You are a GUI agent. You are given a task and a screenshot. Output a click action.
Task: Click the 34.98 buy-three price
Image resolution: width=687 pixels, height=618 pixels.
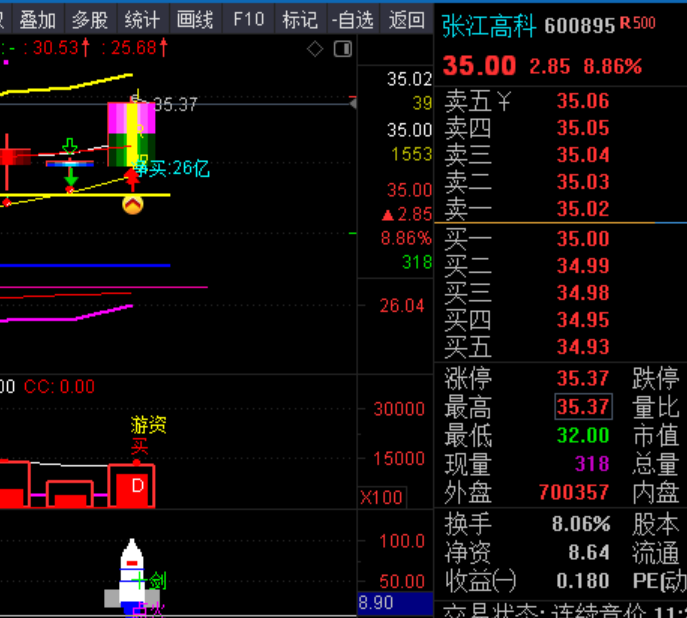point(583,293)
